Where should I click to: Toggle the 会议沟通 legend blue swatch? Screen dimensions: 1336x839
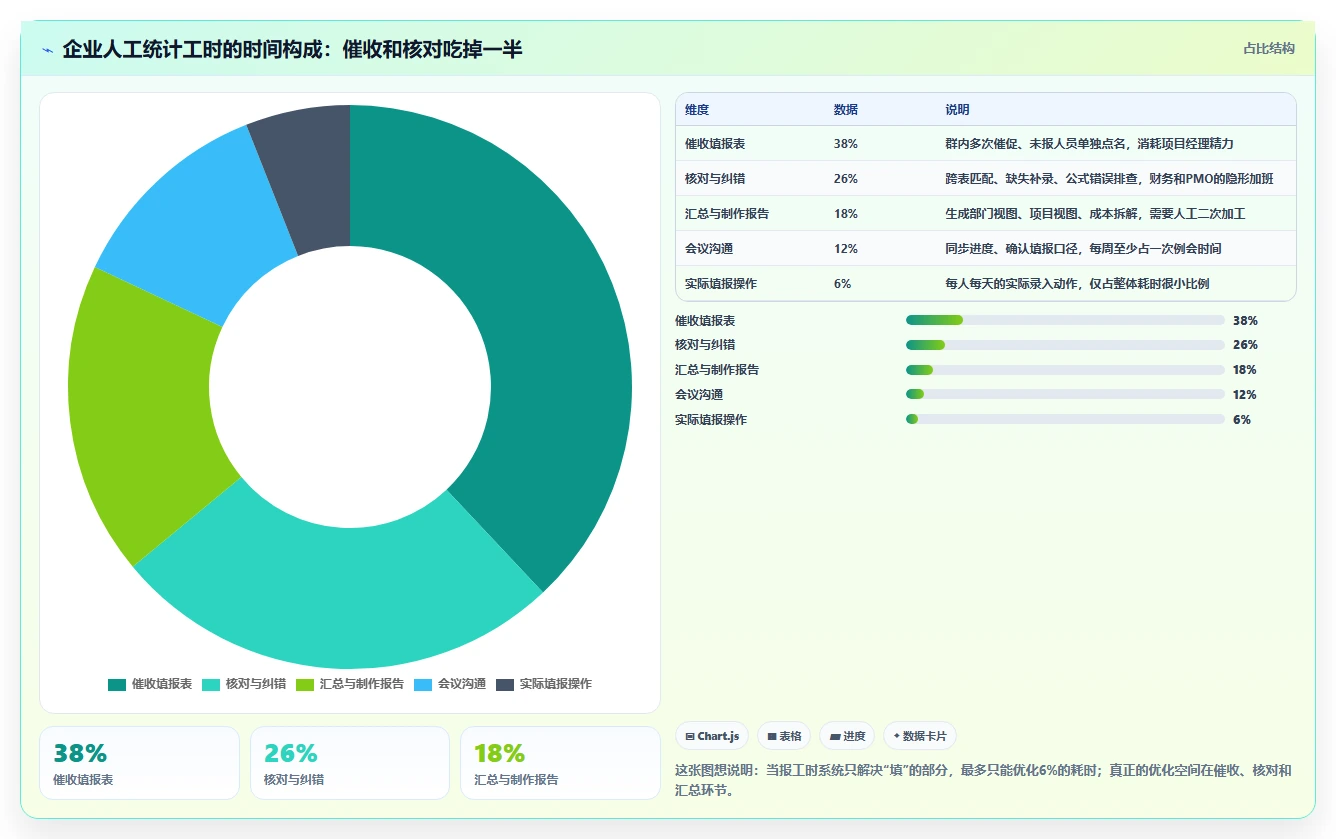(423, 684)
